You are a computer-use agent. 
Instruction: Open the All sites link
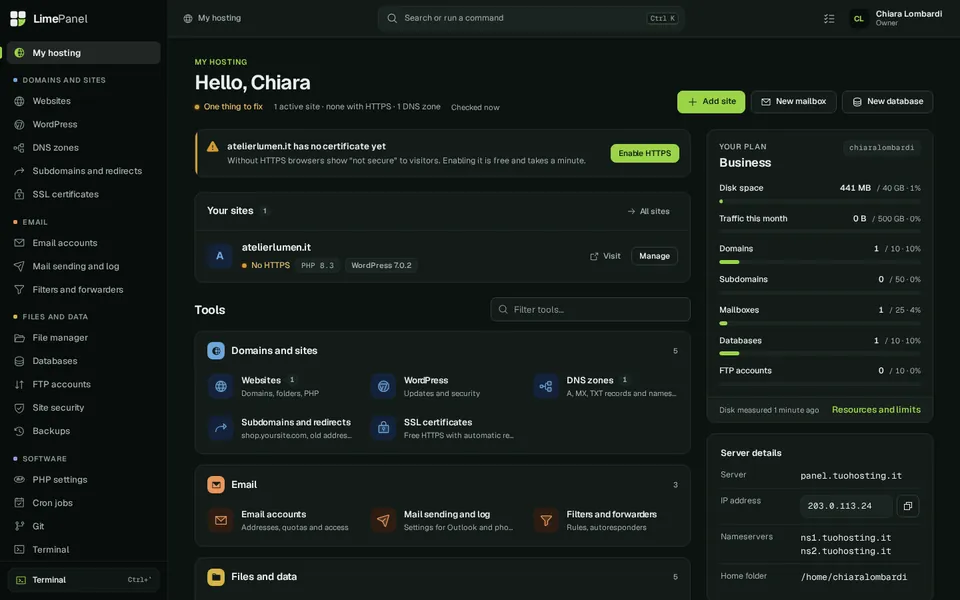[648, 211]
